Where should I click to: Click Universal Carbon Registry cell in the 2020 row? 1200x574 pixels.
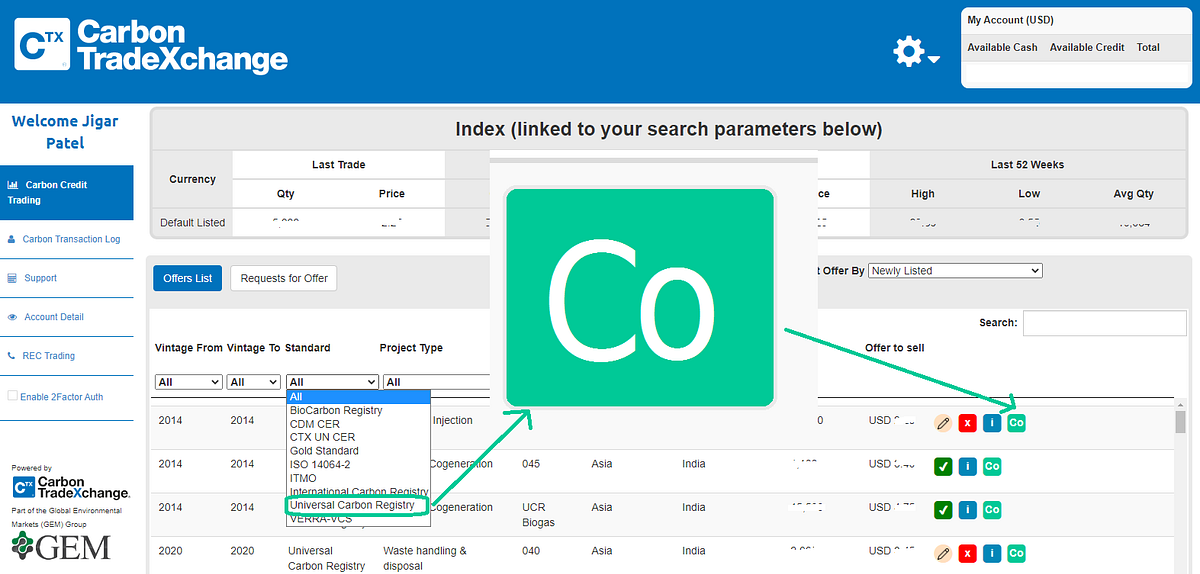(327, 558)
